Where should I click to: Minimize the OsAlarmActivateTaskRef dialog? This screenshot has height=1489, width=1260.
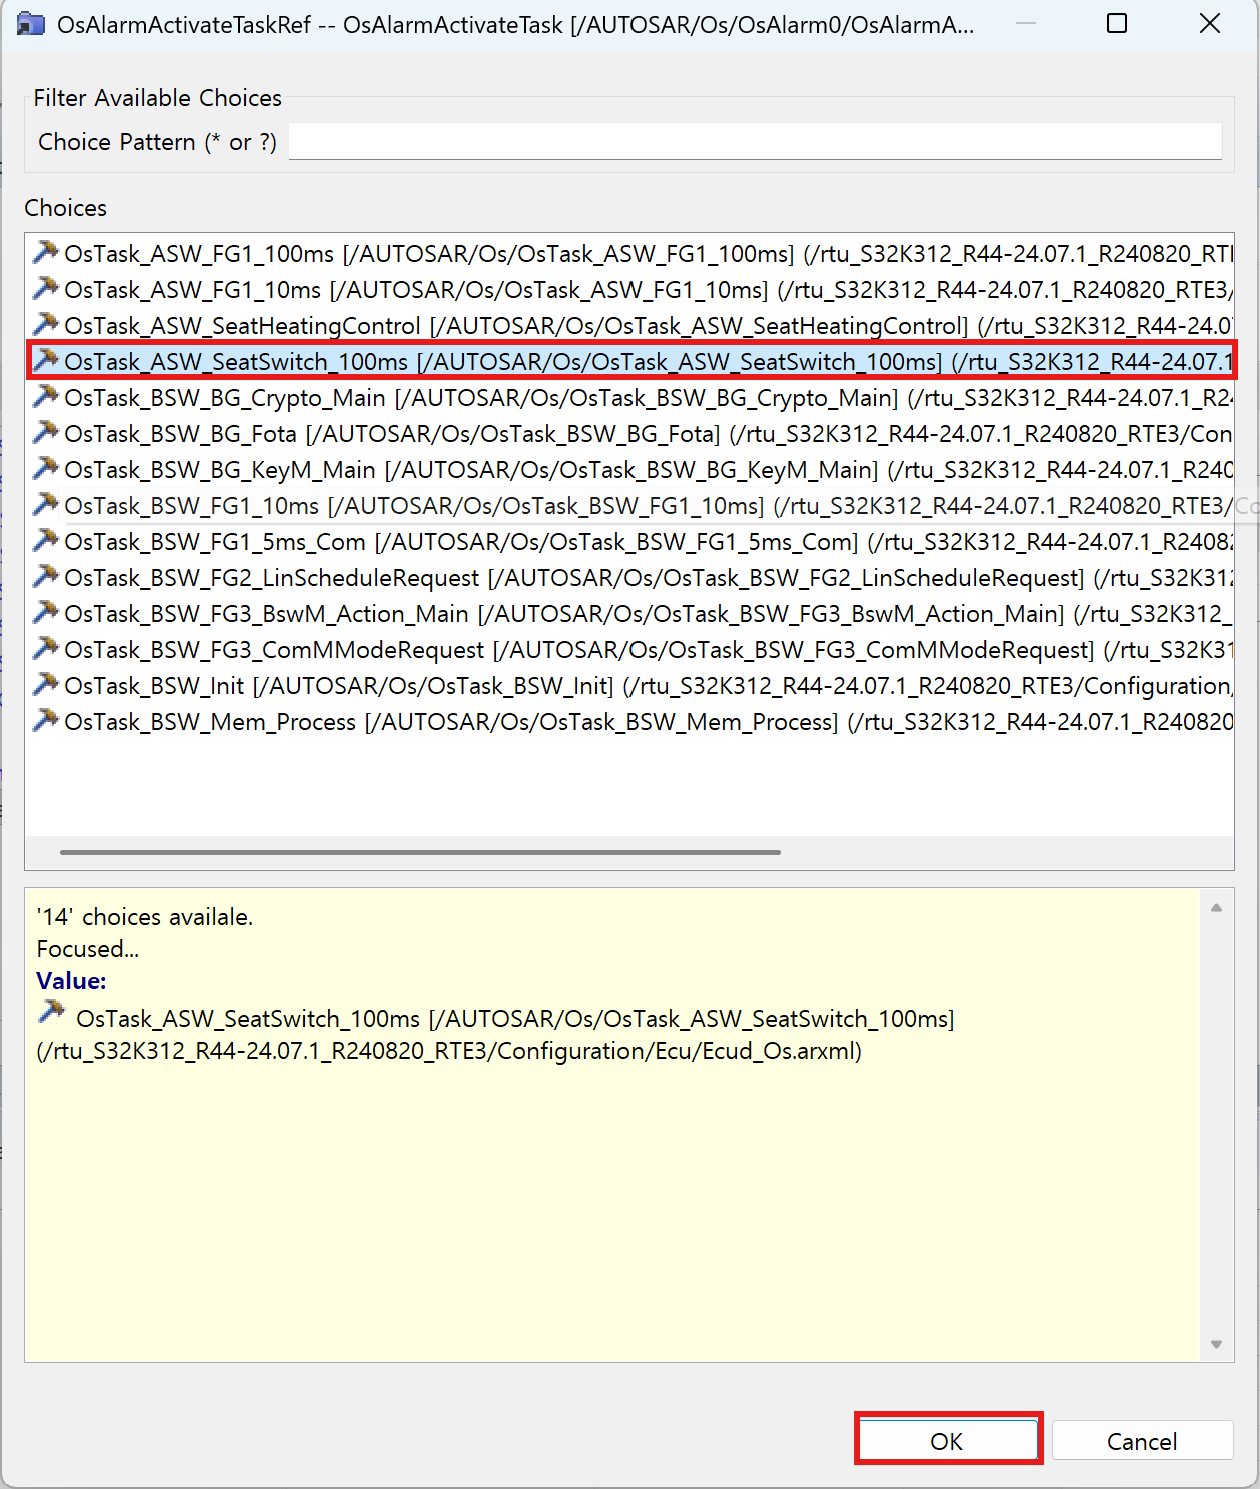click(1025, 23)
